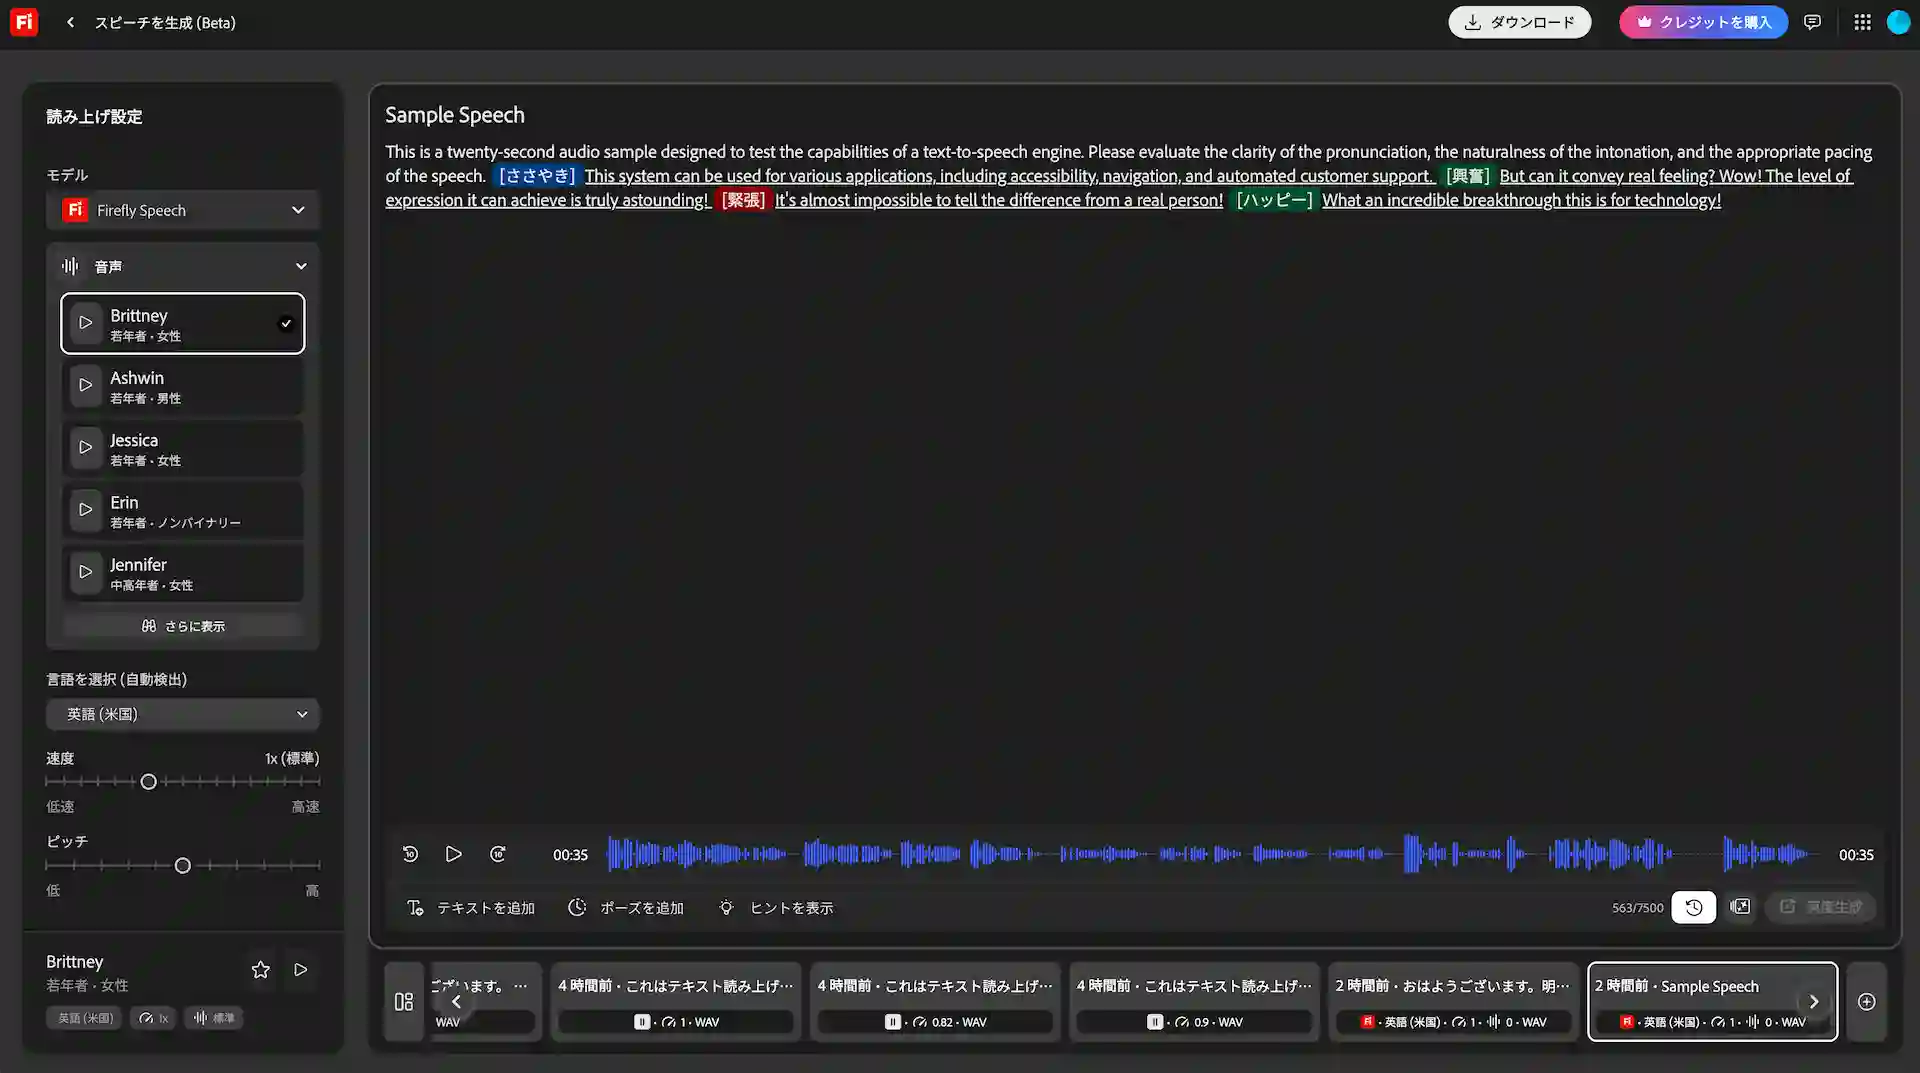
Task: Click the speech feedback comment icon
Action: (x=1812, y=21)
